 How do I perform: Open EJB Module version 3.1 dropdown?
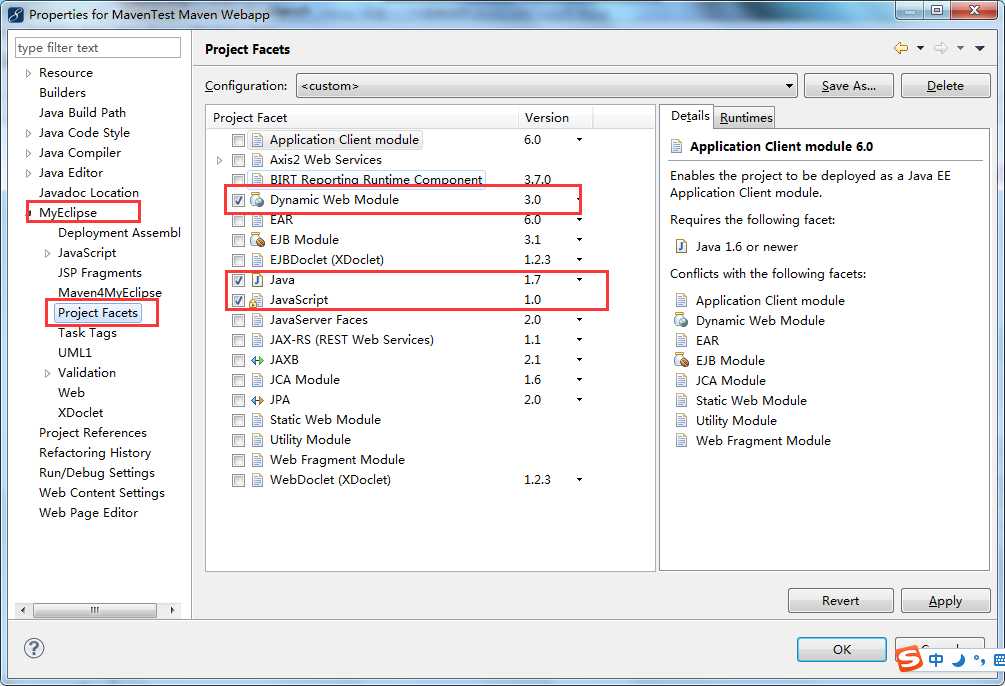579,239
